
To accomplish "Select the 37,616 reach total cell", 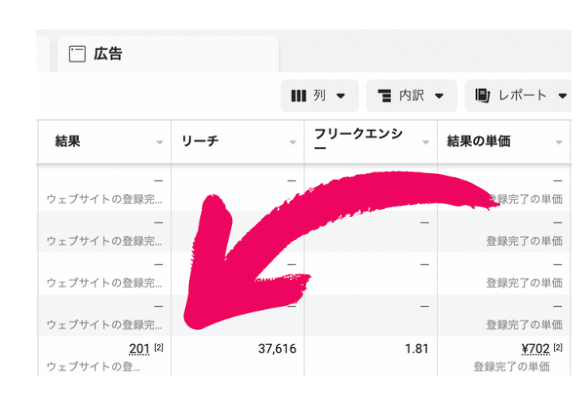I will coord(277,349).
